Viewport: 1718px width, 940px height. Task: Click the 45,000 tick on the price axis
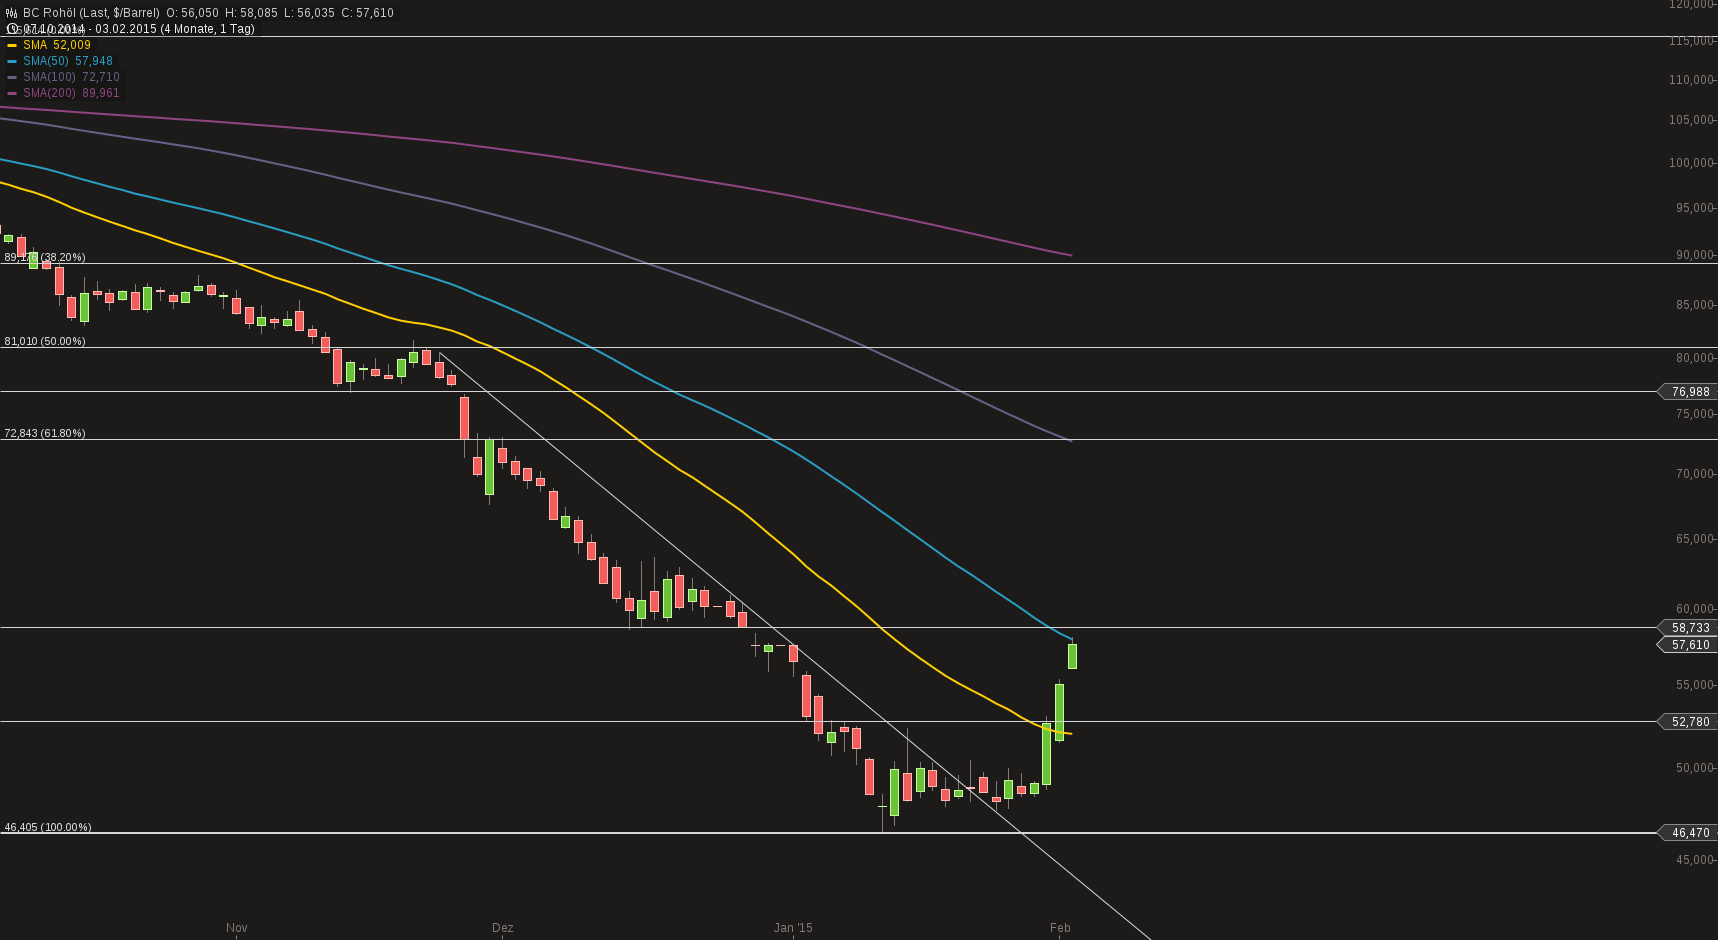point(1695,860)
